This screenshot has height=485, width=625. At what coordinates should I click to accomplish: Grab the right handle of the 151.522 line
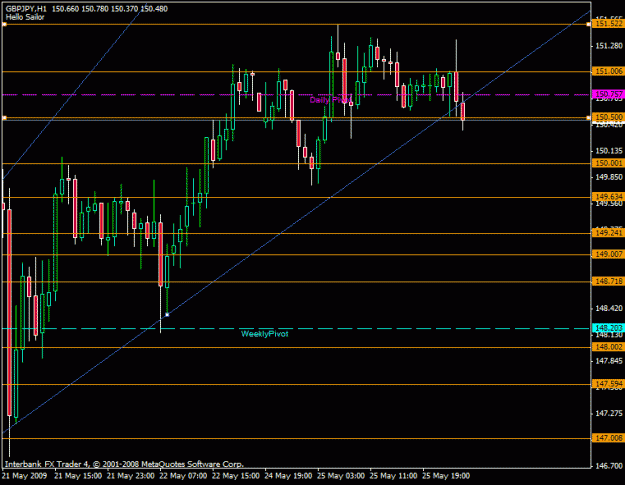coord(589,24)
